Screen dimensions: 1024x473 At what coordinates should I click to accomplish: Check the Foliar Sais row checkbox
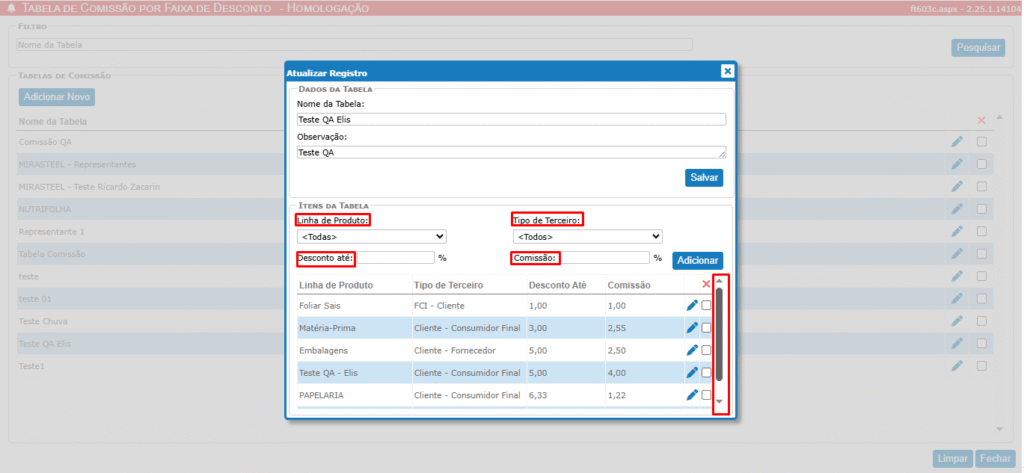point(707,305)
